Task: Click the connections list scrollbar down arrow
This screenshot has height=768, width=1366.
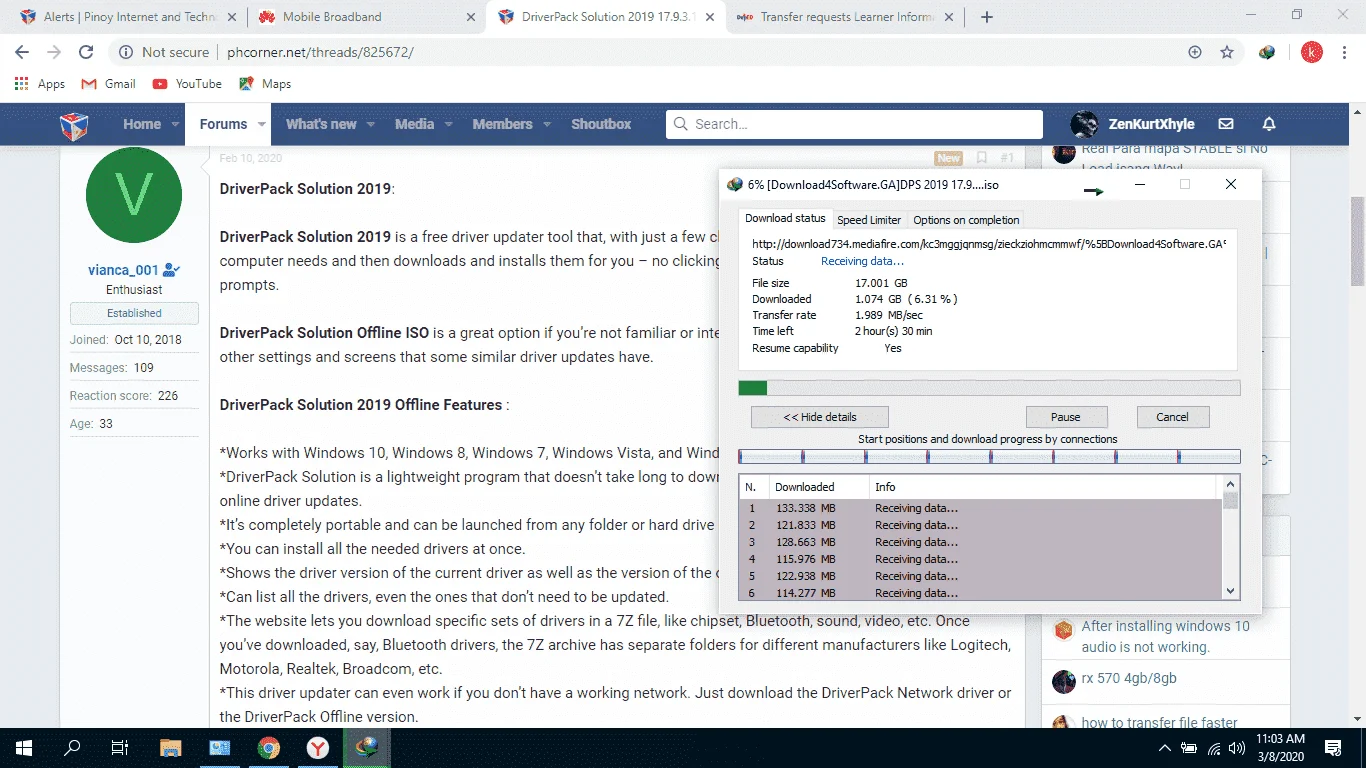Action: click(1231, 591)
